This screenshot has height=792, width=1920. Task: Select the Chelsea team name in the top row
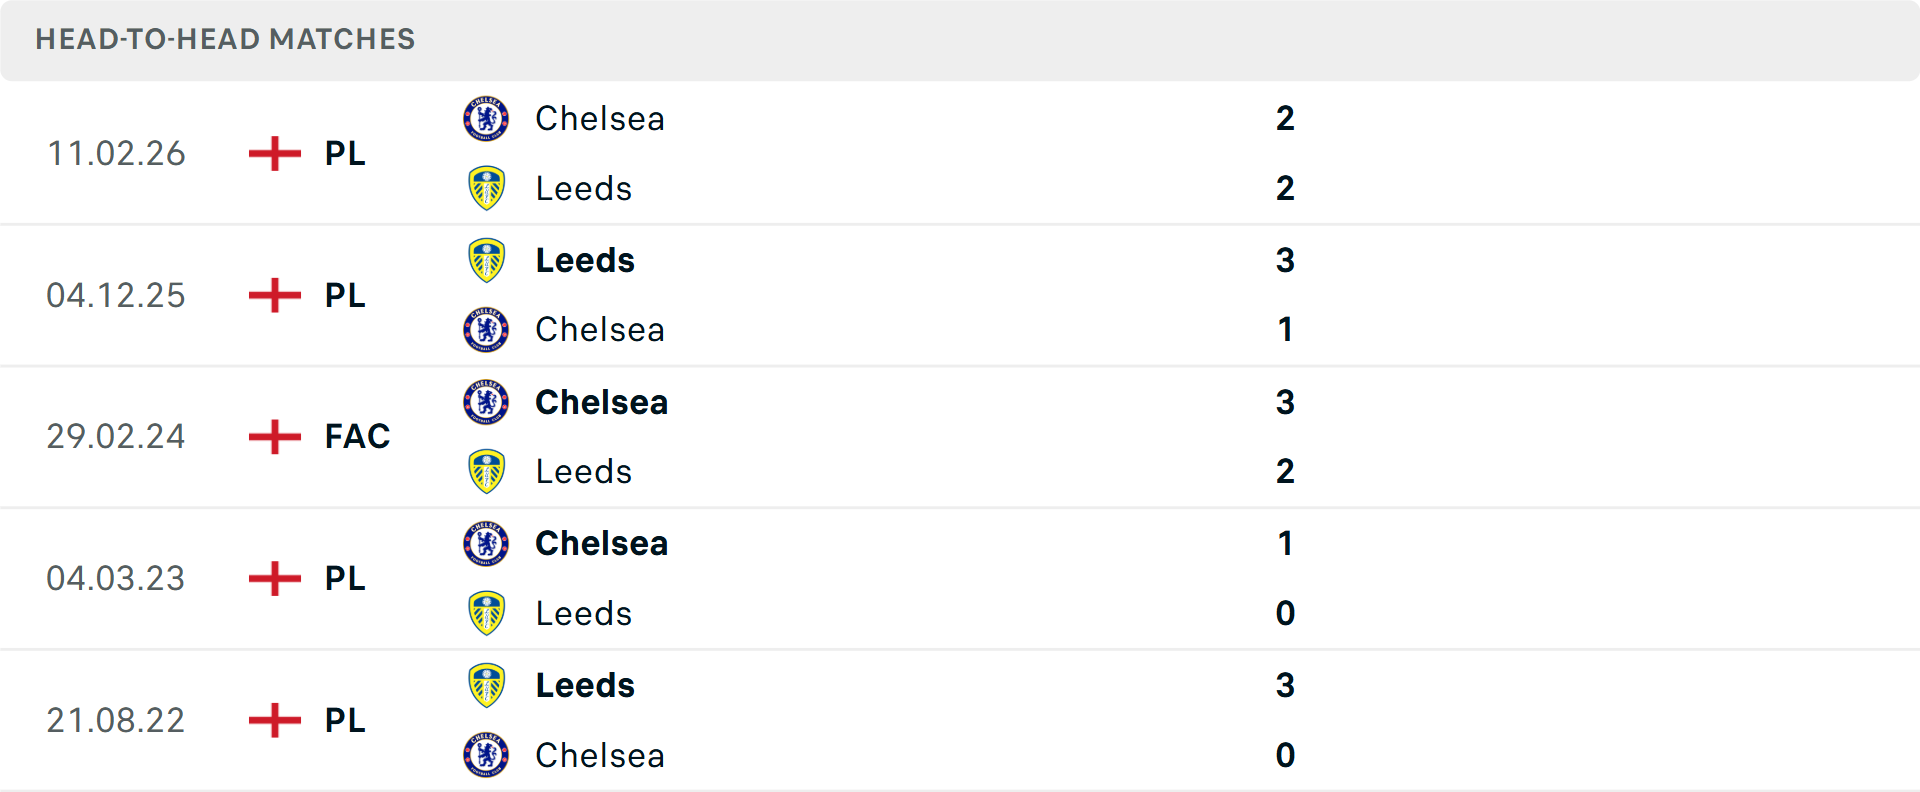pos(600,118)
